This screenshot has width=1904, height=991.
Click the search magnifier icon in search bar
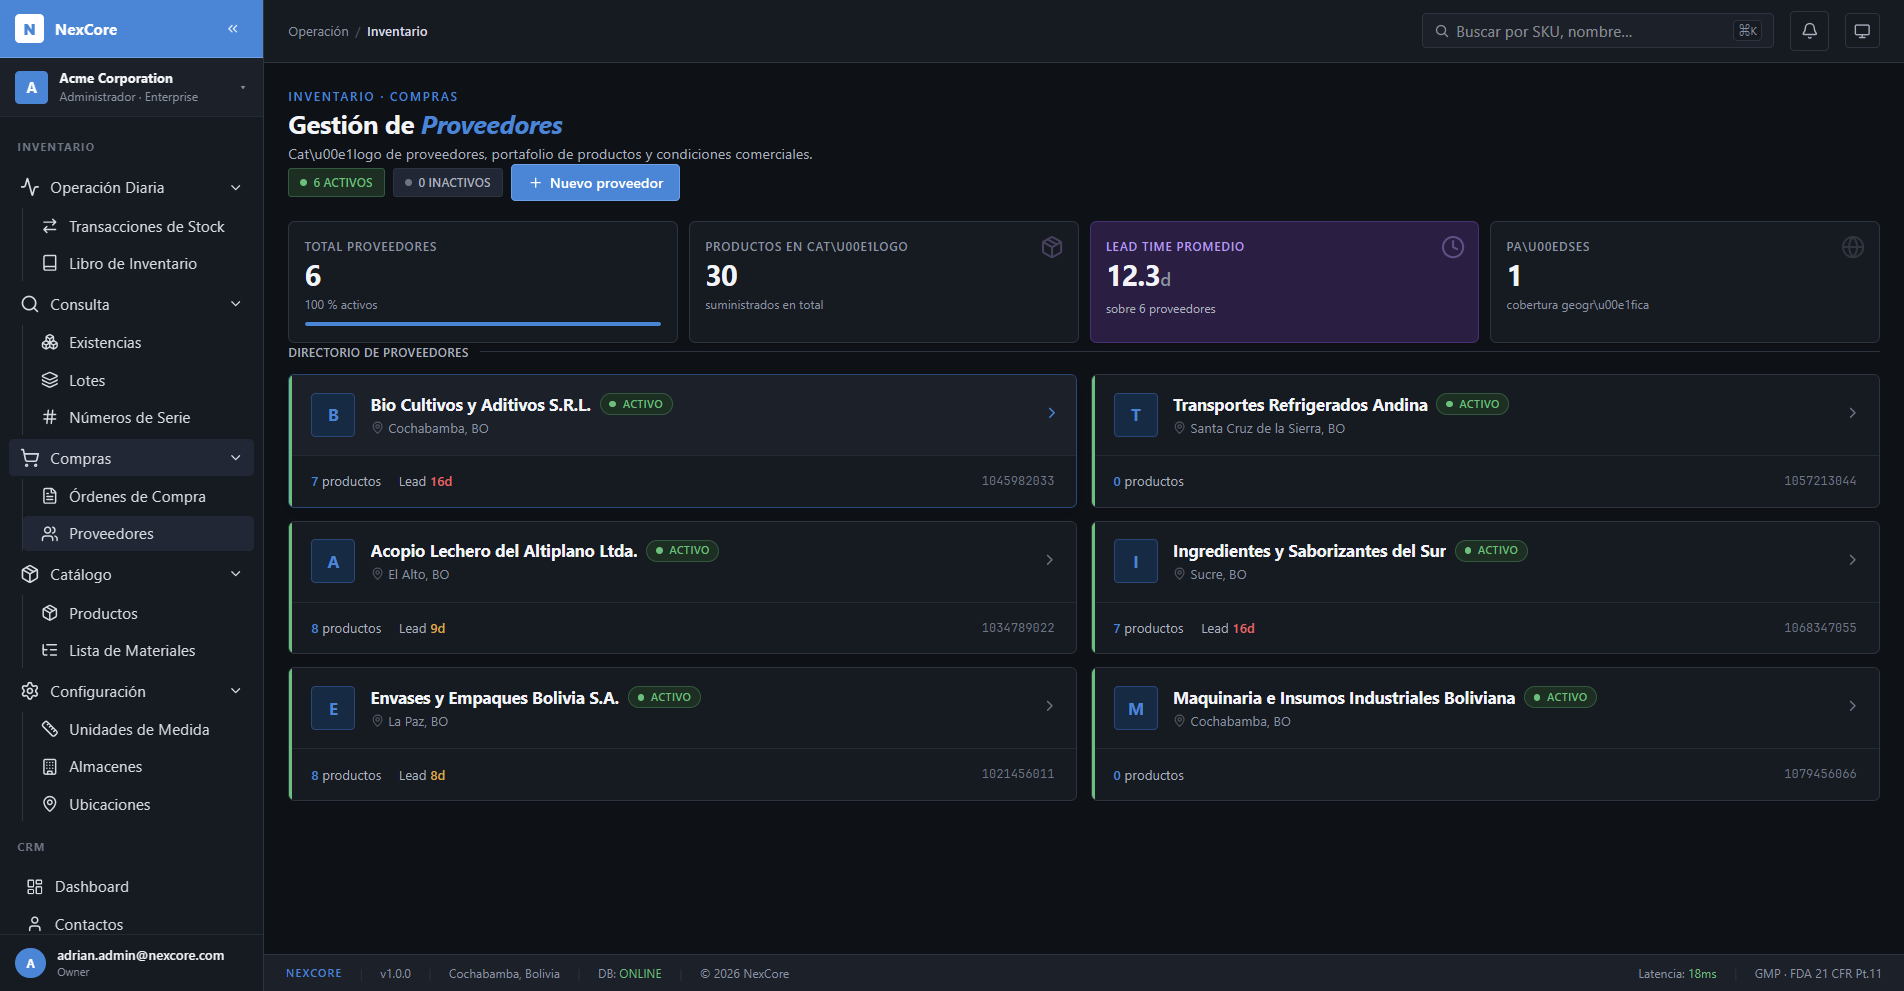click(x=1442, y=31)
